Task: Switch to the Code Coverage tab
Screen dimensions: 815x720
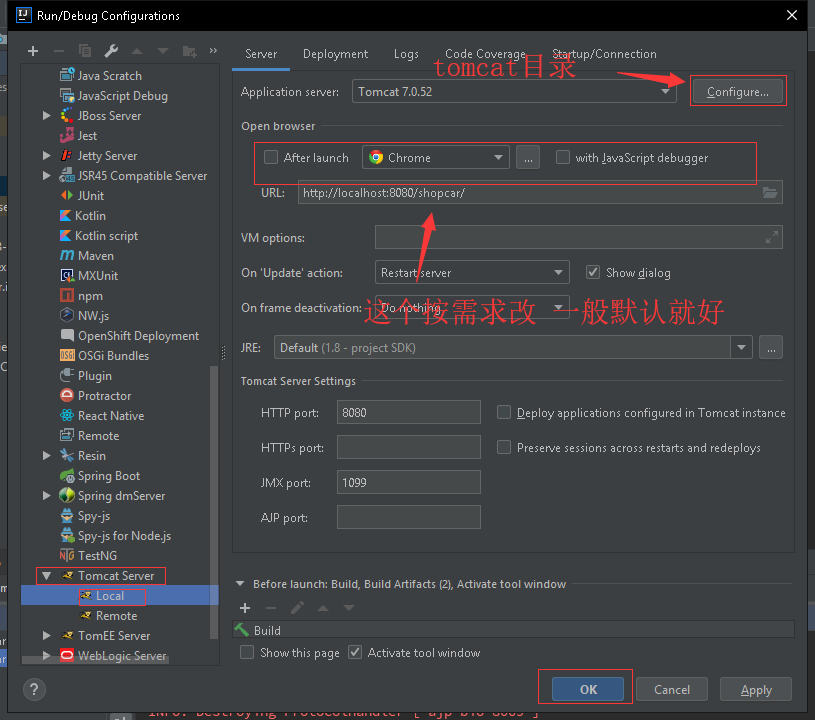Action: coord(485,54)
